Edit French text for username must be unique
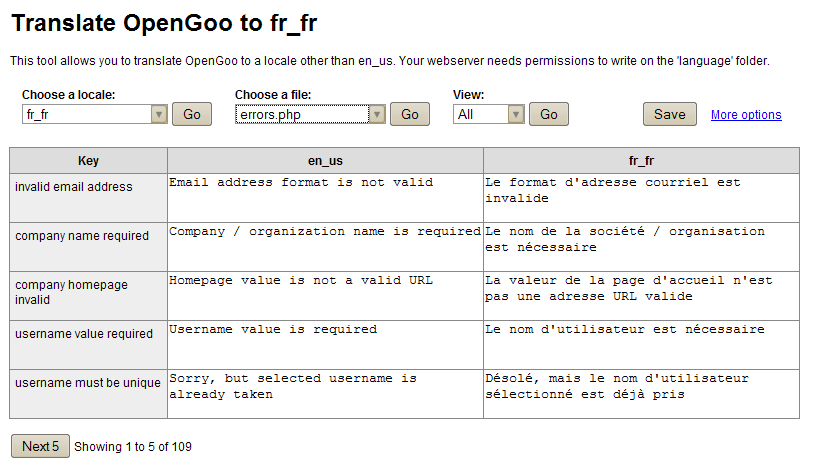 (641, 393)
